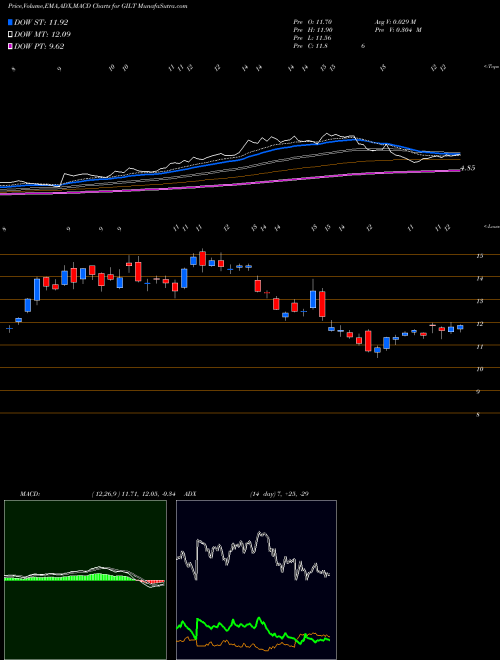Click the MACD panel title

(x=30, y=494)
